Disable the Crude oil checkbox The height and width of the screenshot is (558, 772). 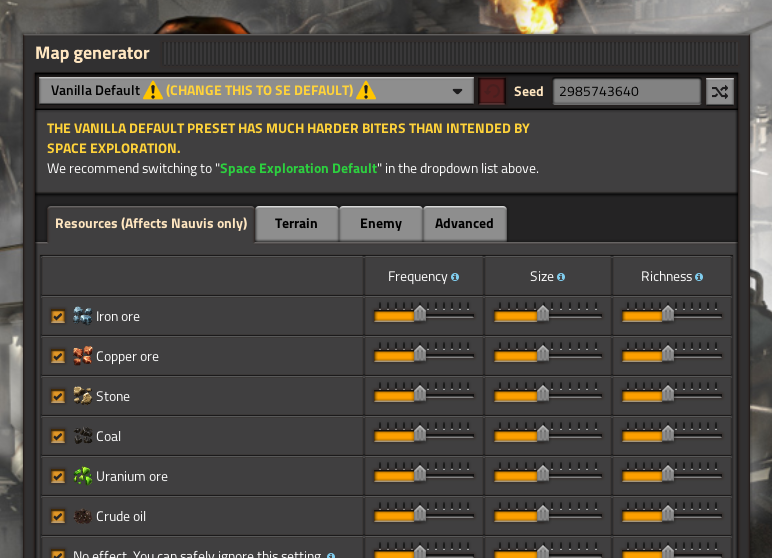(58, 516)
